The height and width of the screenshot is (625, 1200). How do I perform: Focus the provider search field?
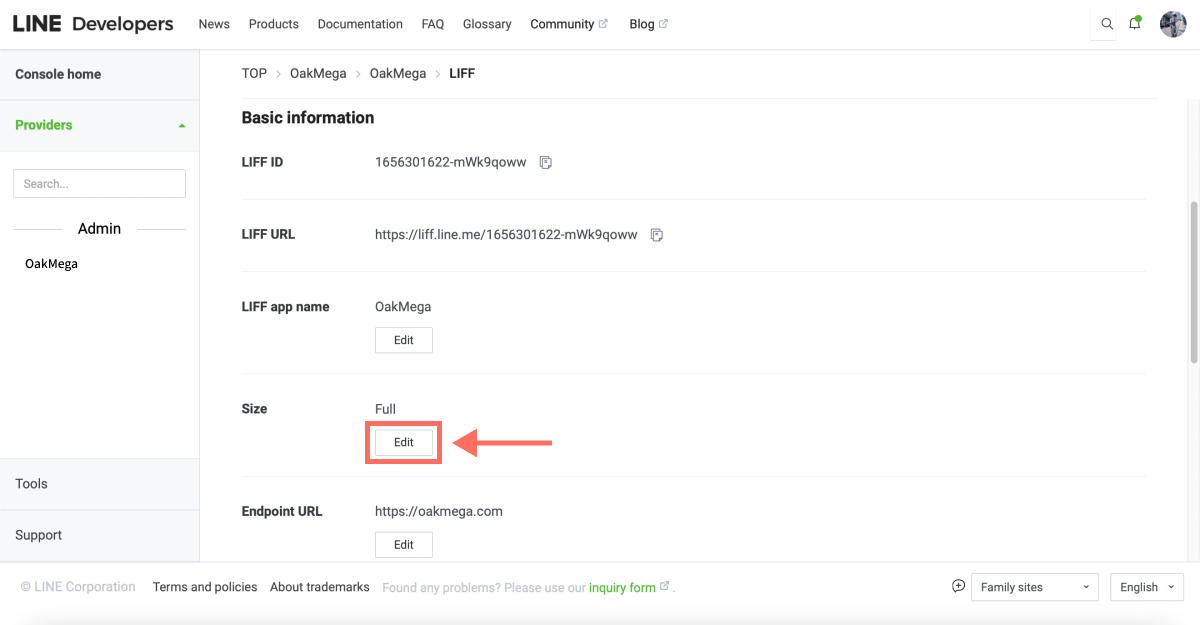click(99, 183)
